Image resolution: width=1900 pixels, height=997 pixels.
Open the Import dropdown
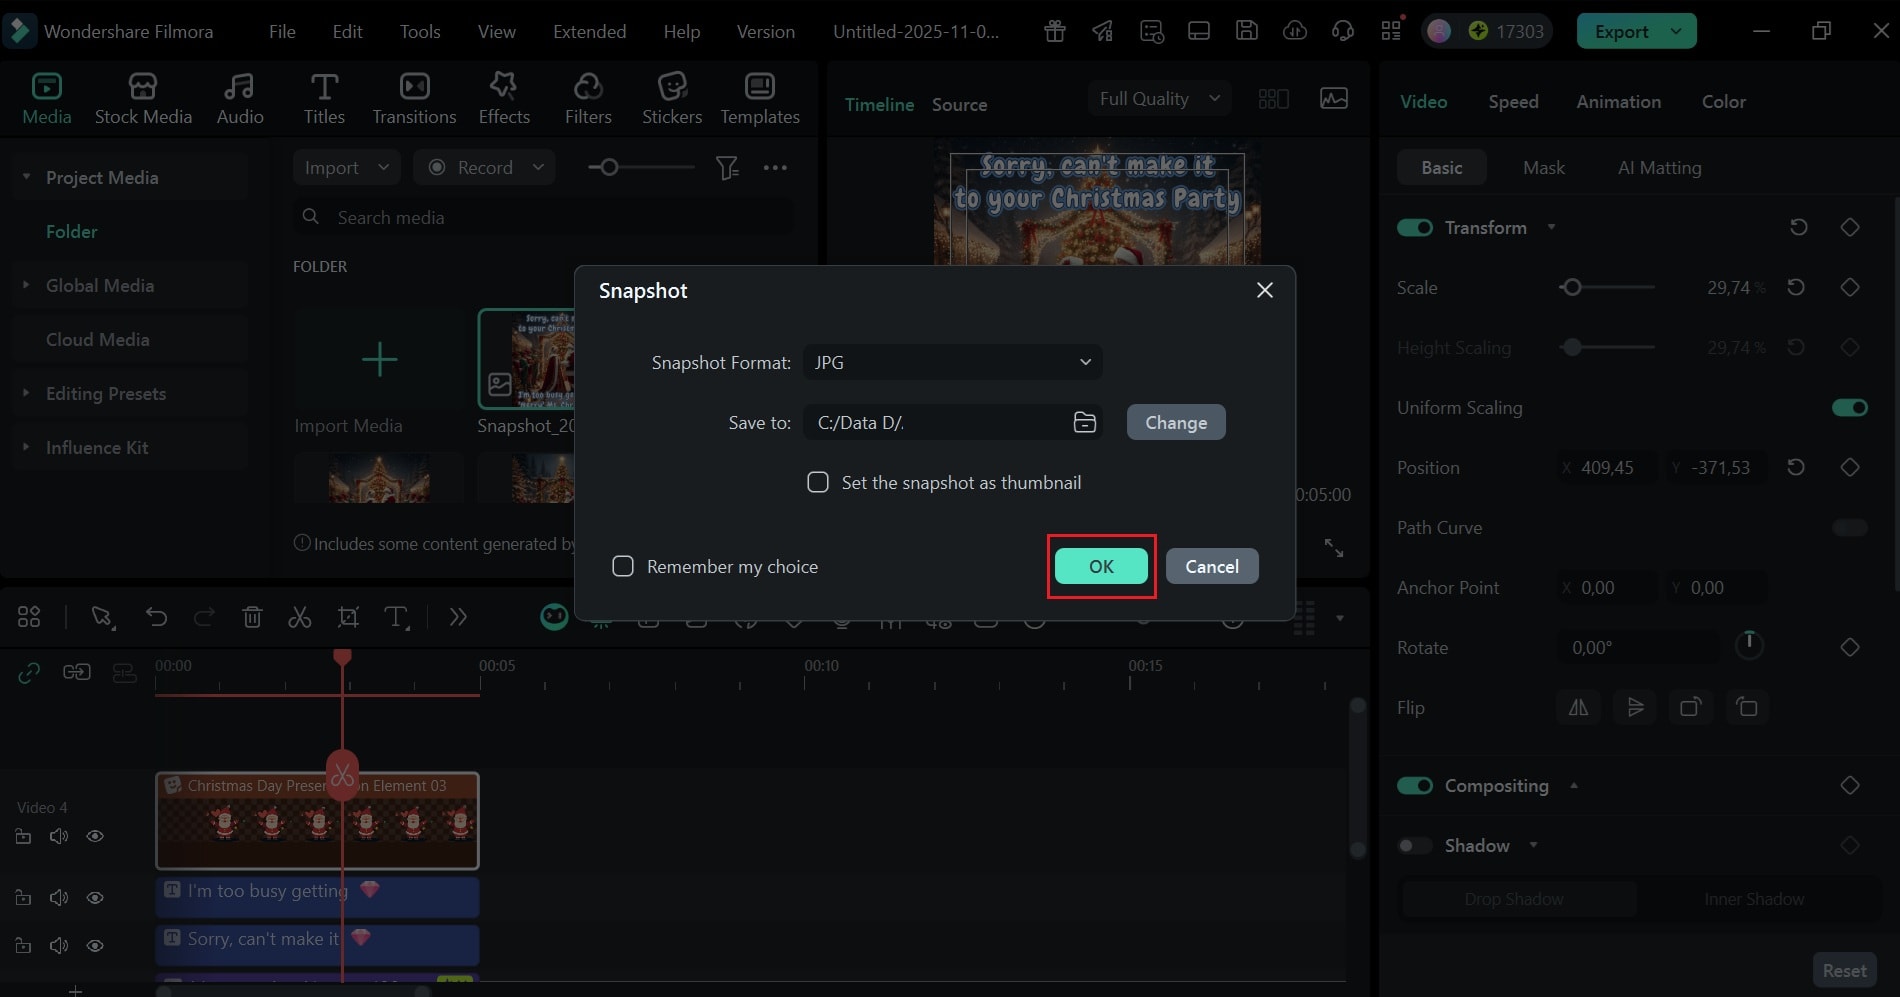pos(347,168)
